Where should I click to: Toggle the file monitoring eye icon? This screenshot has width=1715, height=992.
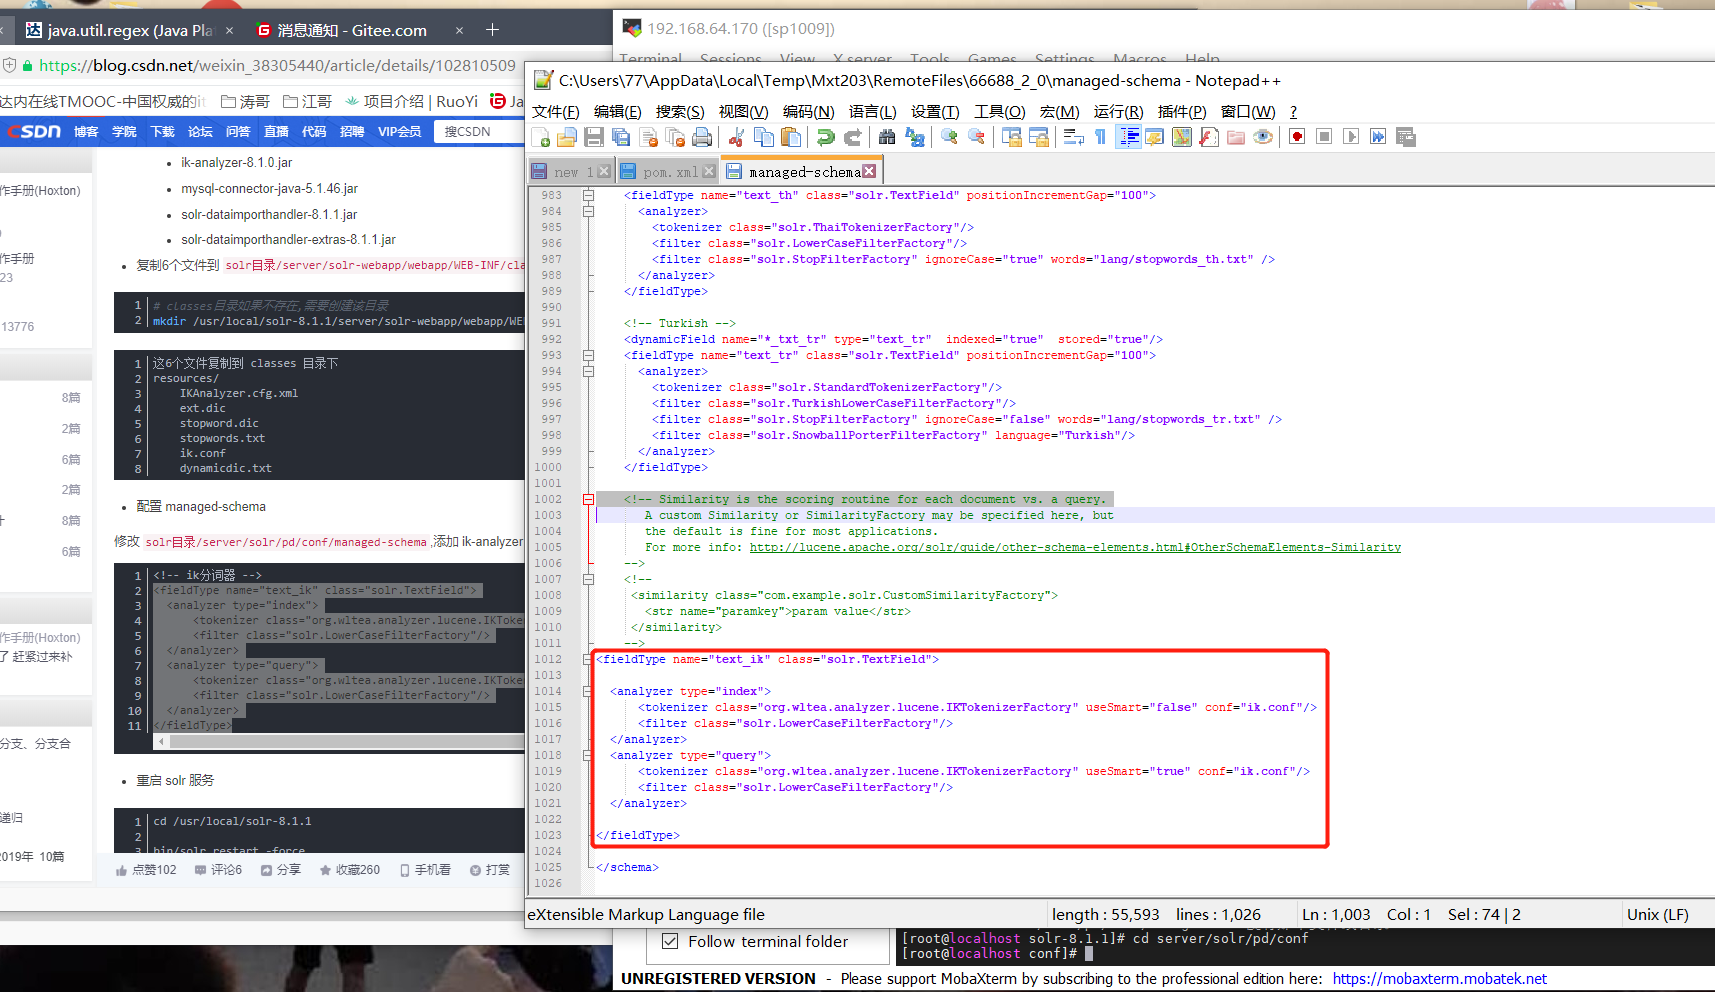tap(1263, 137)
